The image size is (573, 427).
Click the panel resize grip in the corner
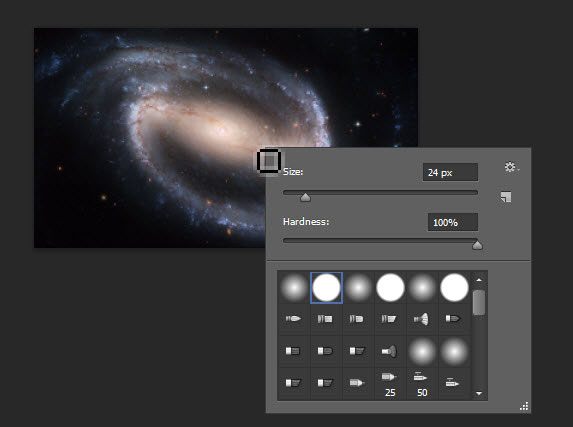tap(524, 406)
